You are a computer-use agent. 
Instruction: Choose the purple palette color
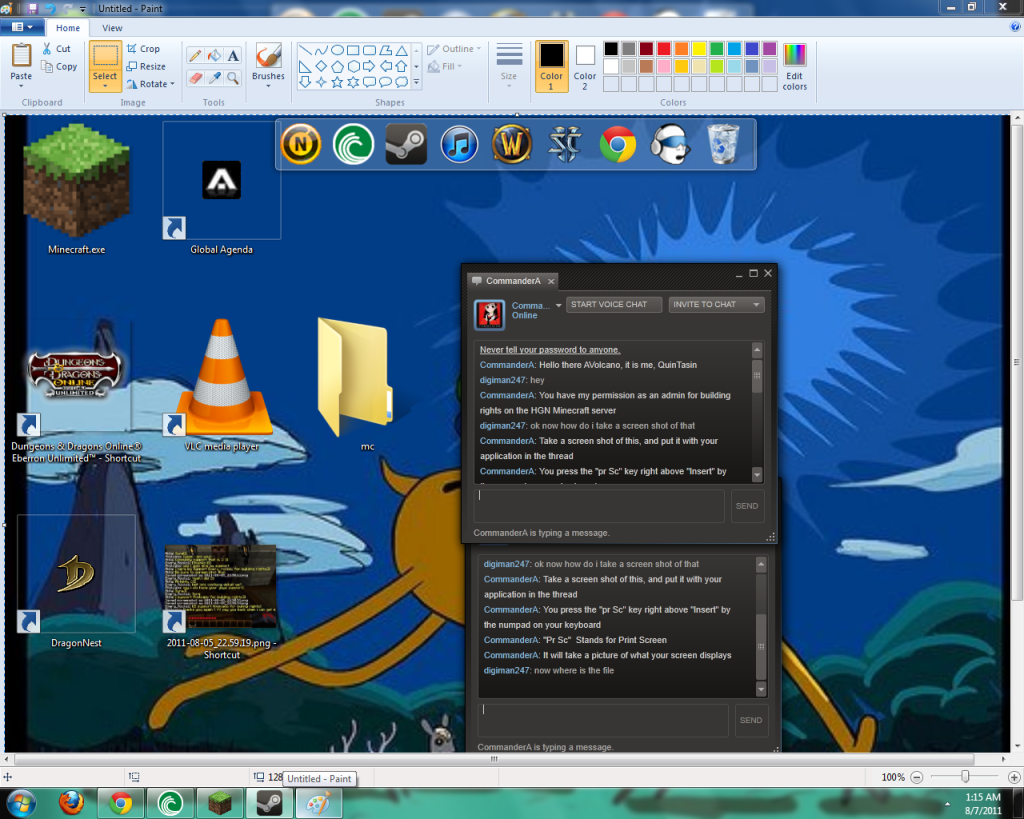pyautogui.click(x=769, y=49)
